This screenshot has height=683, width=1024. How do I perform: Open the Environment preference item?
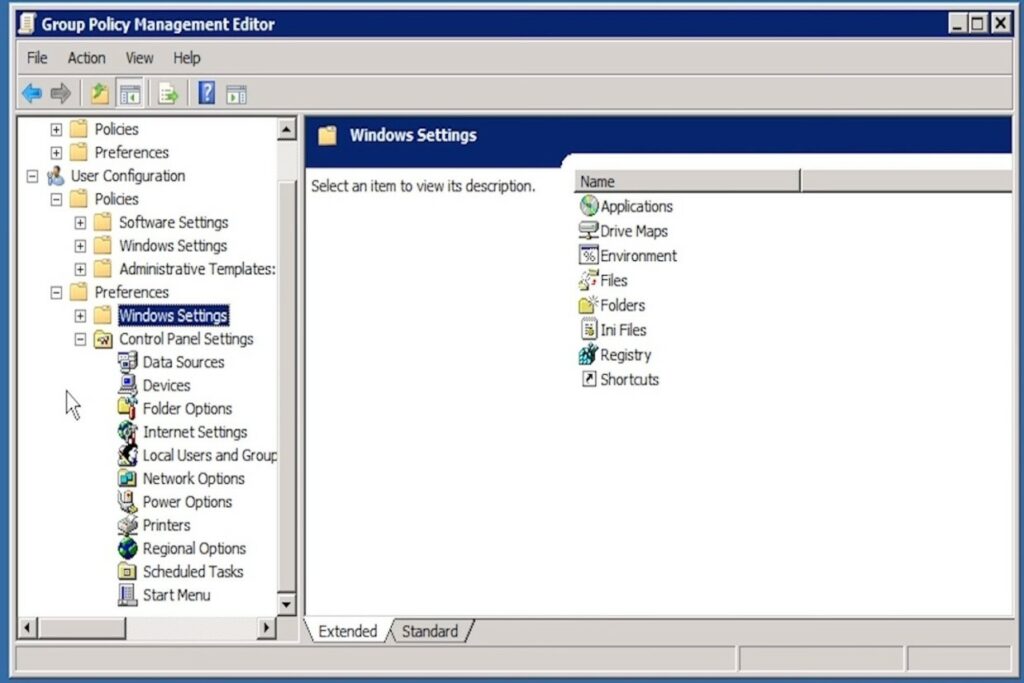[x=638, y=256]
